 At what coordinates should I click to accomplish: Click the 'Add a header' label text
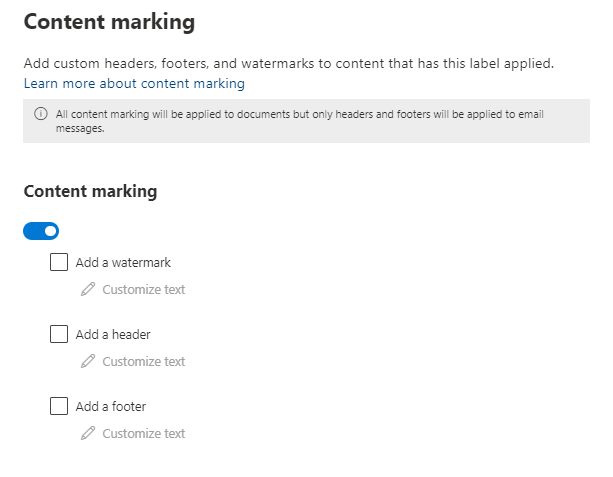113,335
